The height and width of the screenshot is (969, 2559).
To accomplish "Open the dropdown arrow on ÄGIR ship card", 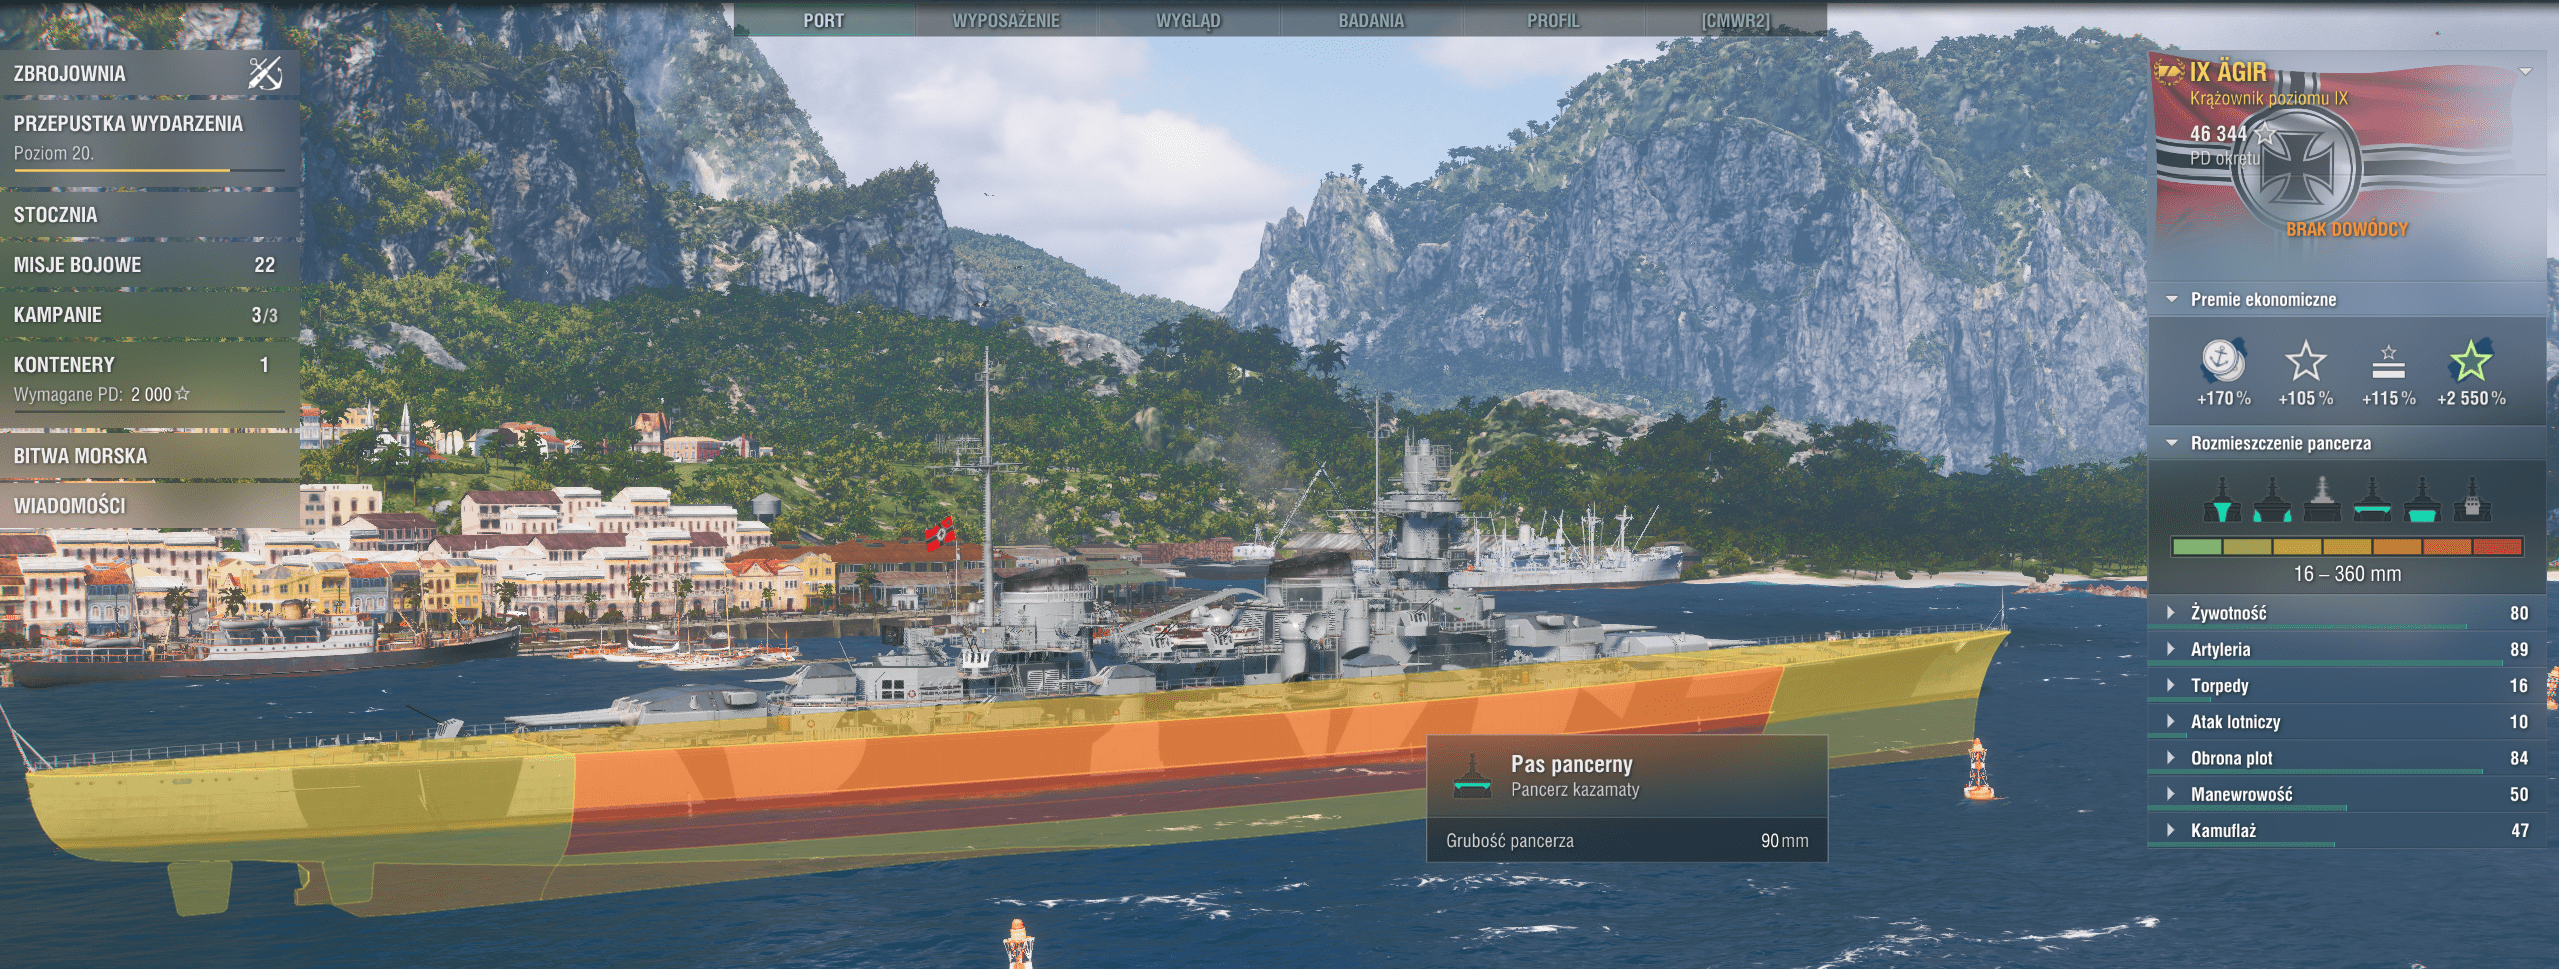I will (2525, 72).
